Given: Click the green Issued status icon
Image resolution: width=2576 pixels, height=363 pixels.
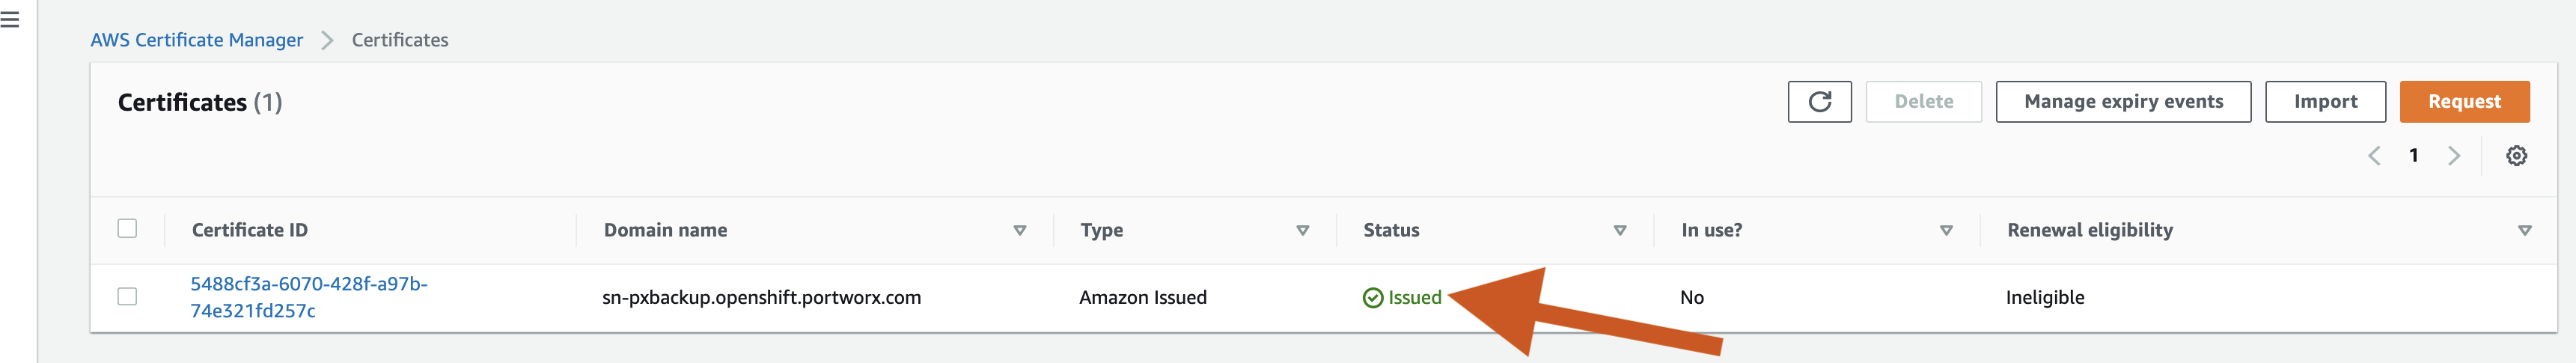Looking at the screenshot, I should pyautogui.click(x=1373, y=298).
